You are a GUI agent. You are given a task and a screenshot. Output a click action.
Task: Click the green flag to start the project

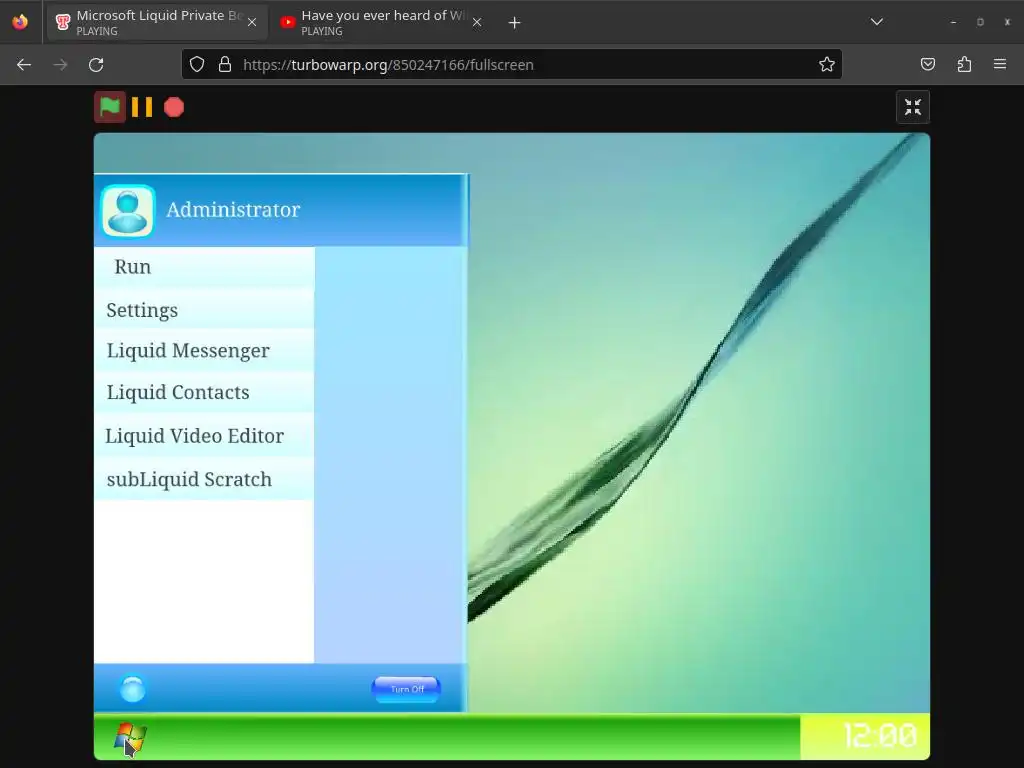[110, 107]
